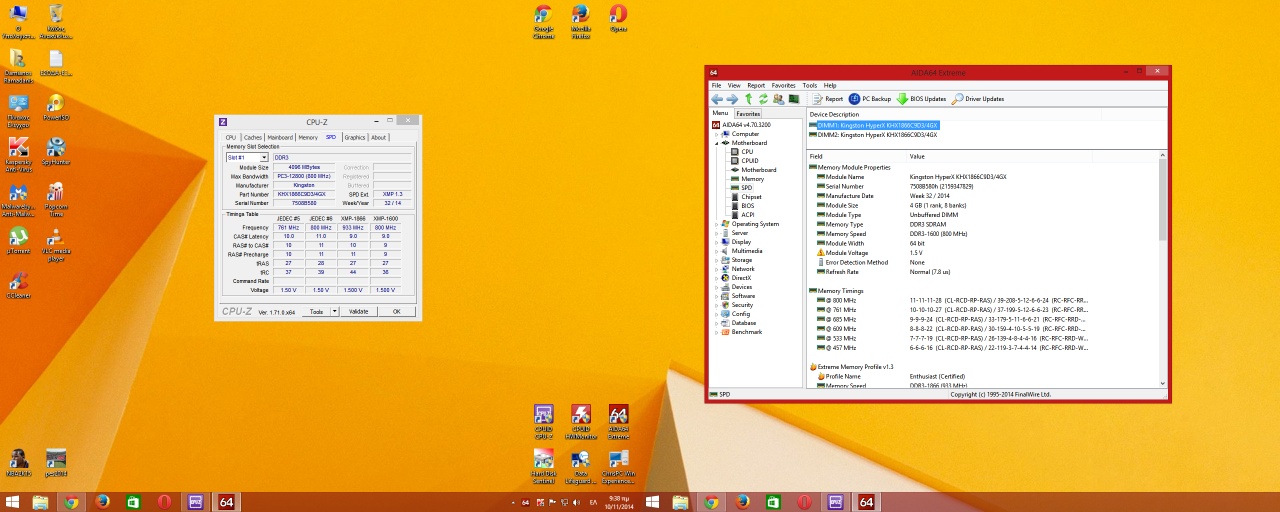Click the Windows Start button on the left taskbar

12,502
